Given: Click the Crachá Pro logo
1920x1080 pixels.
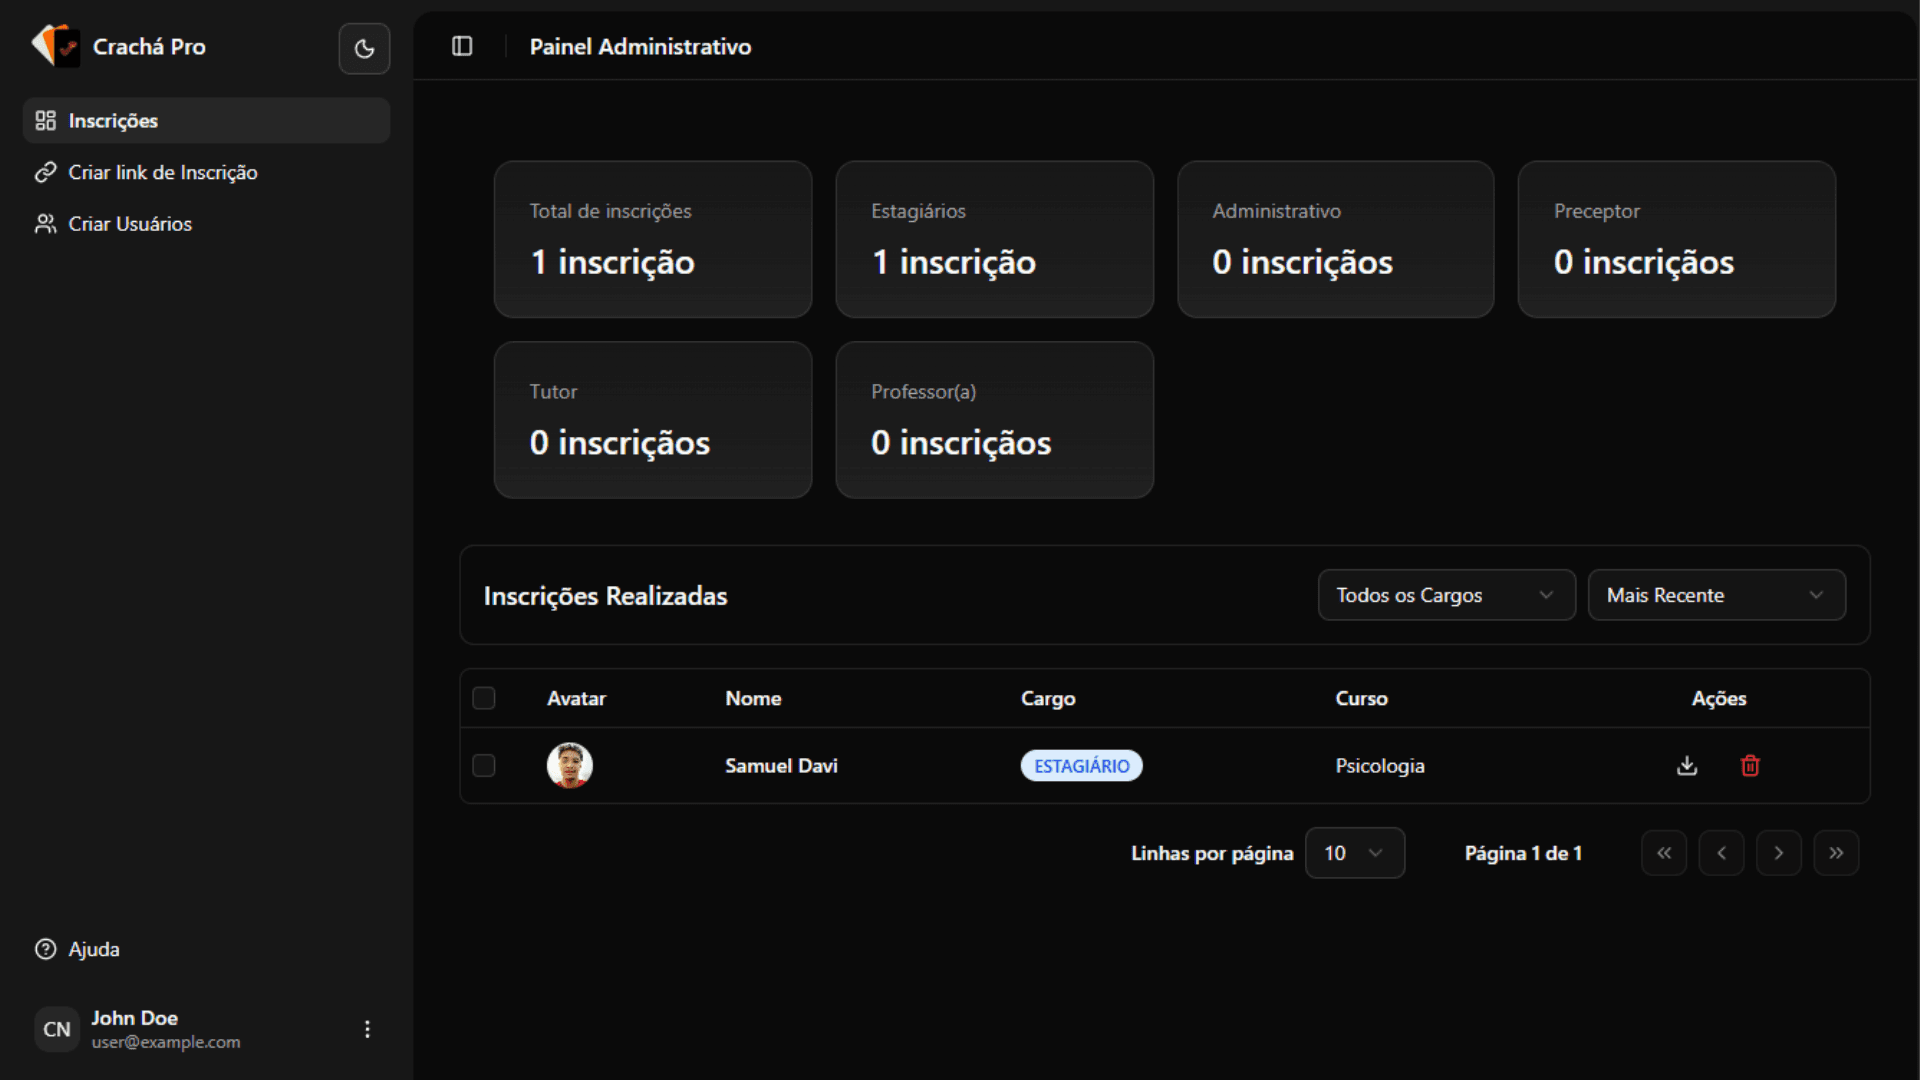Looking at the screenshot, I should (55, 46).
